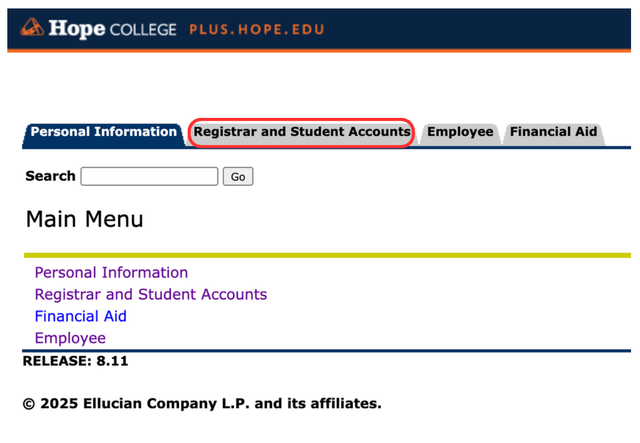This screenshot has height=443, width=640.
Task: Focus the Search text field
Action: [x=149, y=176]
